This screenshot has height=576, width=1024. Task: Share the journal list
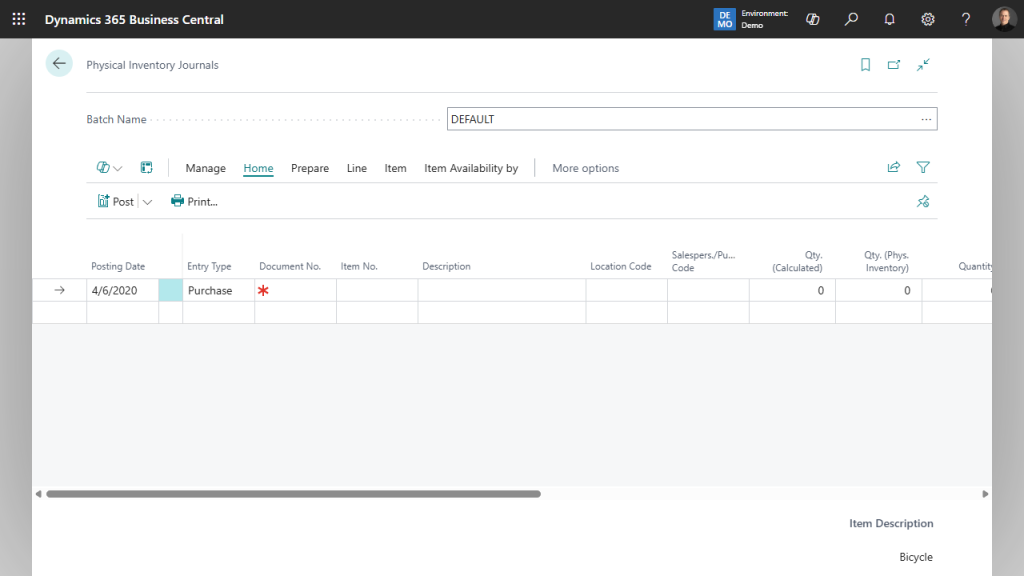pos(893,167)
